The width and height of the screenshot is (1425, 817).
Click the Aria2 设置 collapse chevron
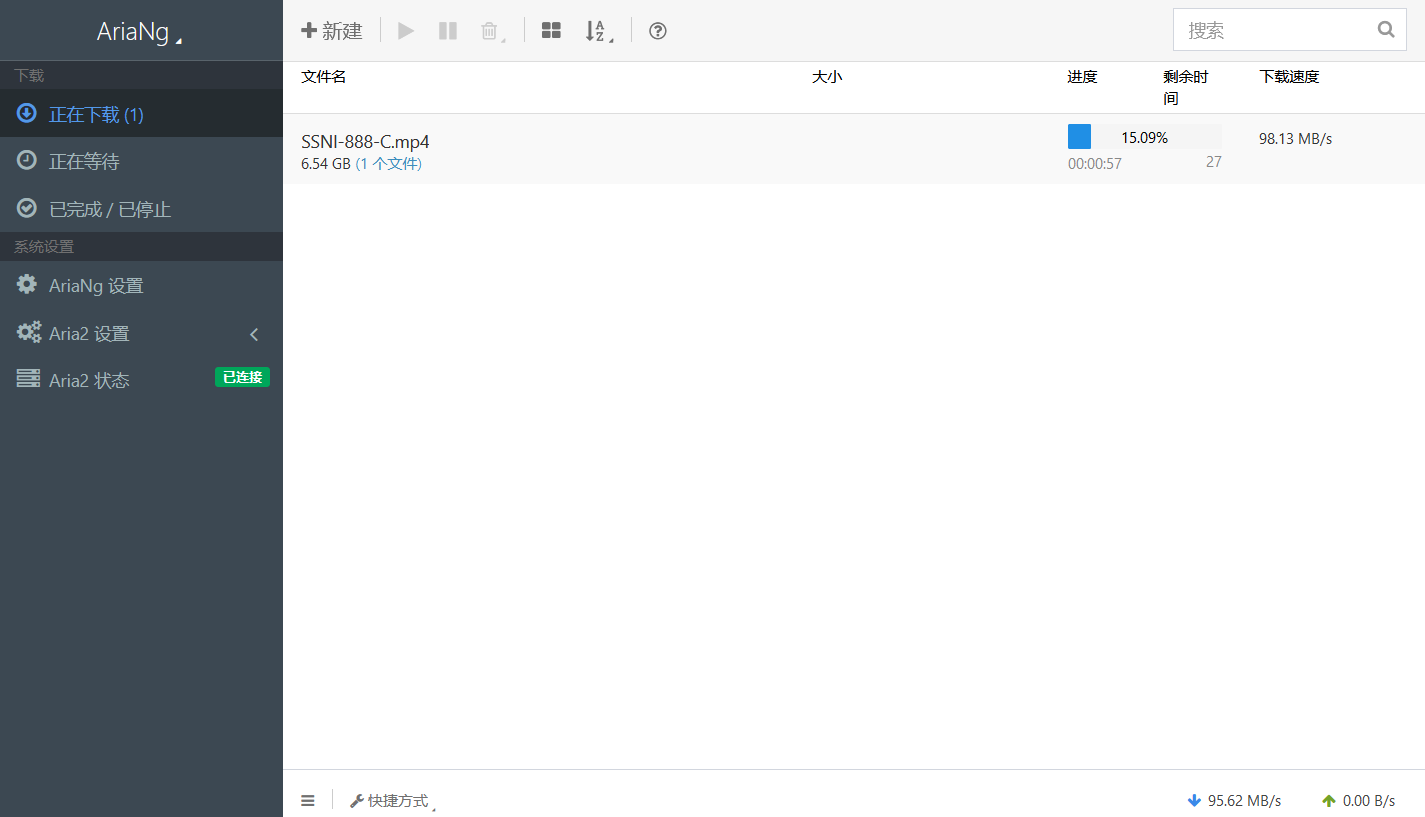tap(254, 334)
